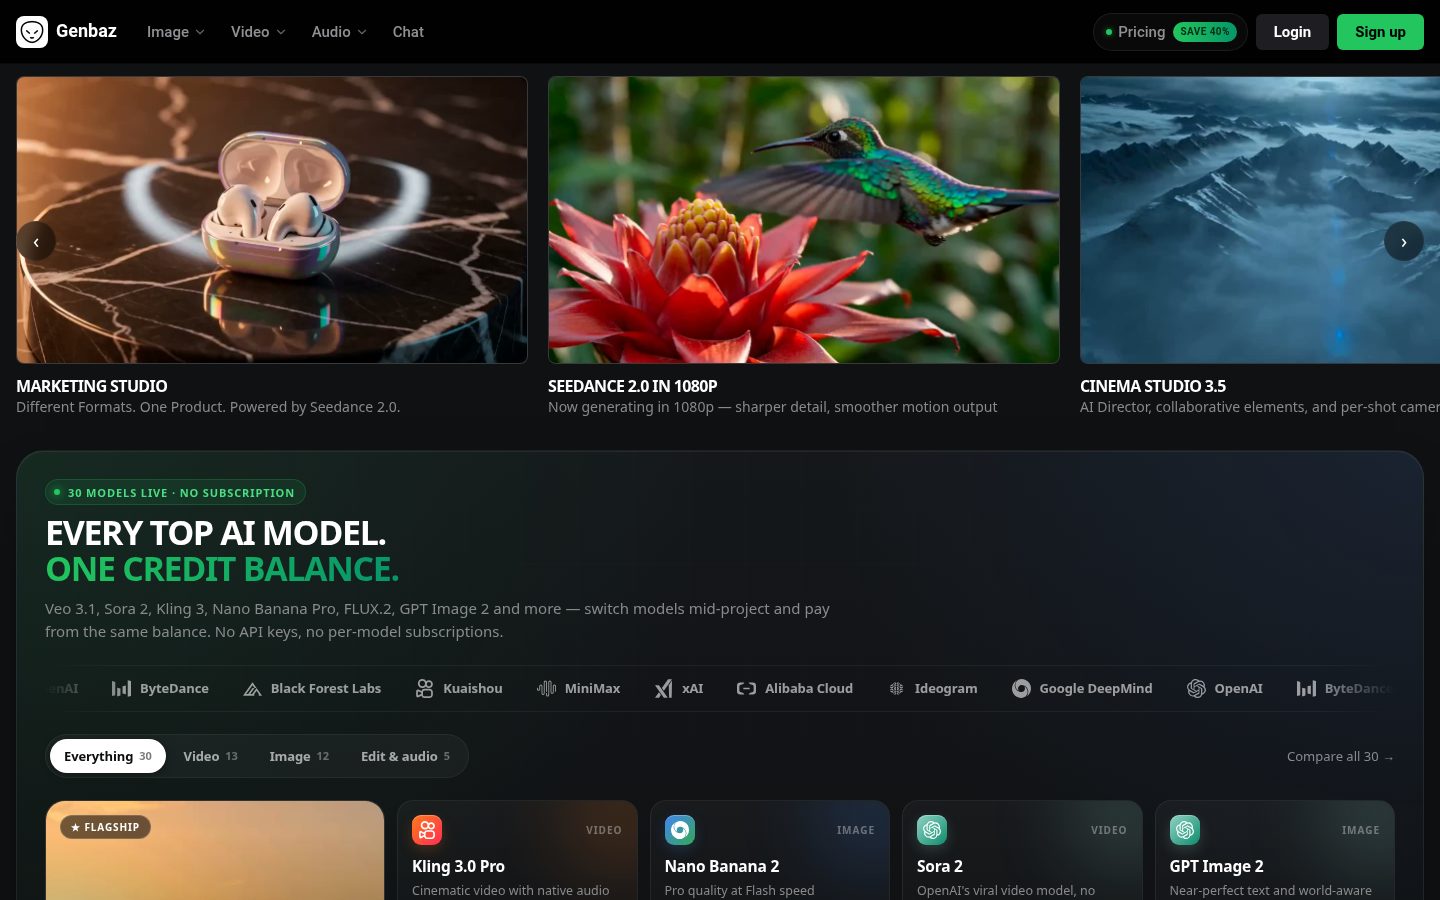Open the Kling 3.0 Pro card title
The height and width of the screenshot is (900, 1440).
pyautogui.click(x=458, y=866)
